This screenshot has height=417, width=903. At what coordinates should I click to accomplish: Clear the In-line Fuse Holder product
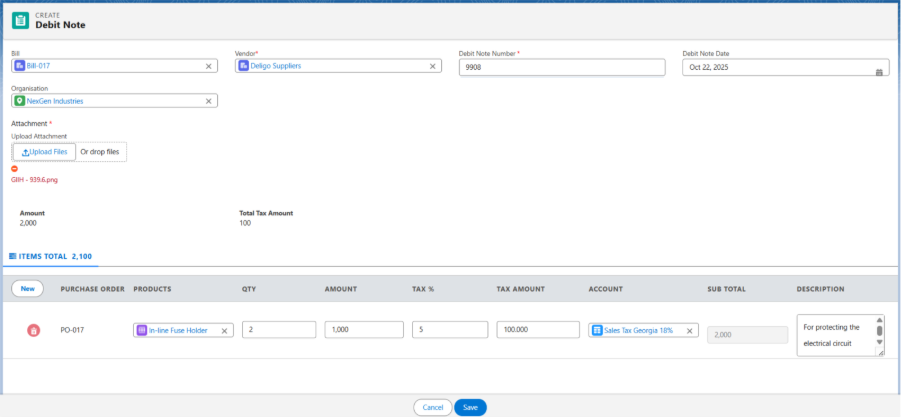coord(224,330)
